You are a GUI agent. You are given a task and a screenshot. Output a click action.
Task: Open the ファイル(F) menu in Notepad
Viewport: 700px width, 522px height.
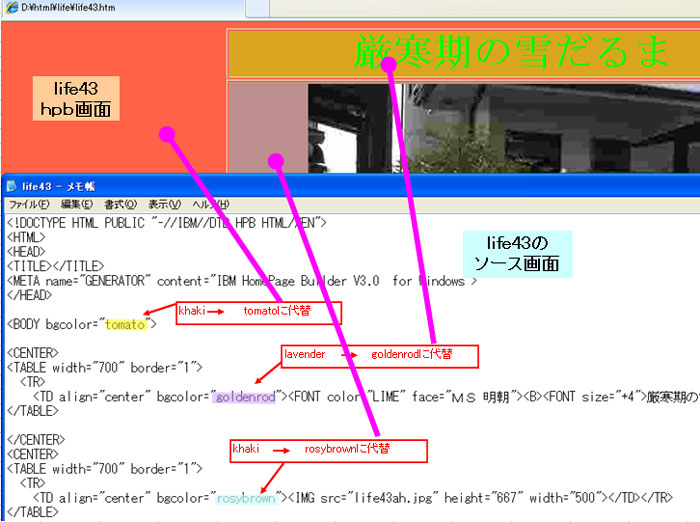29,204
